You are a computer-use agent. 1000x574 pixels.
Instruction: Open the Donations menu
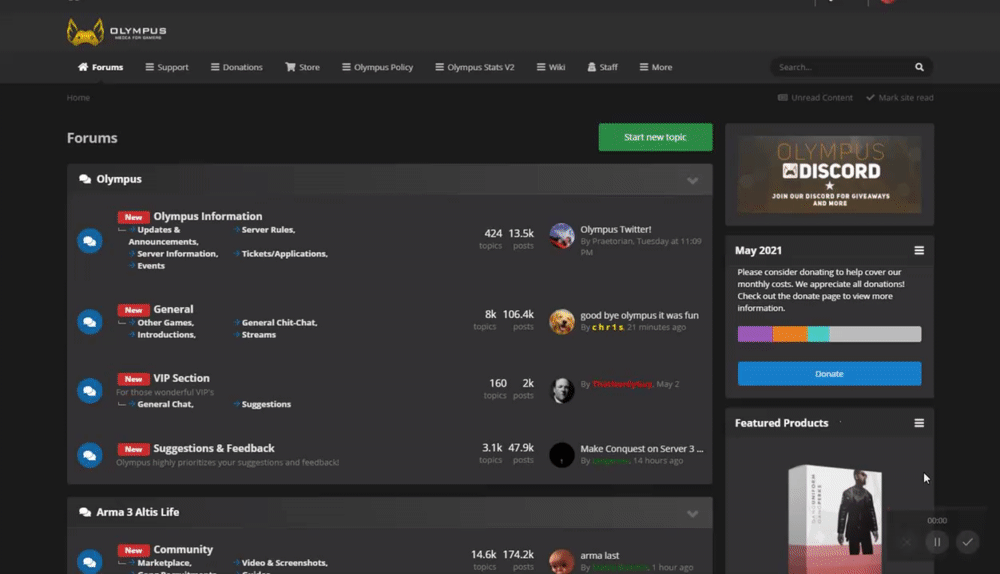click(237, 67)
